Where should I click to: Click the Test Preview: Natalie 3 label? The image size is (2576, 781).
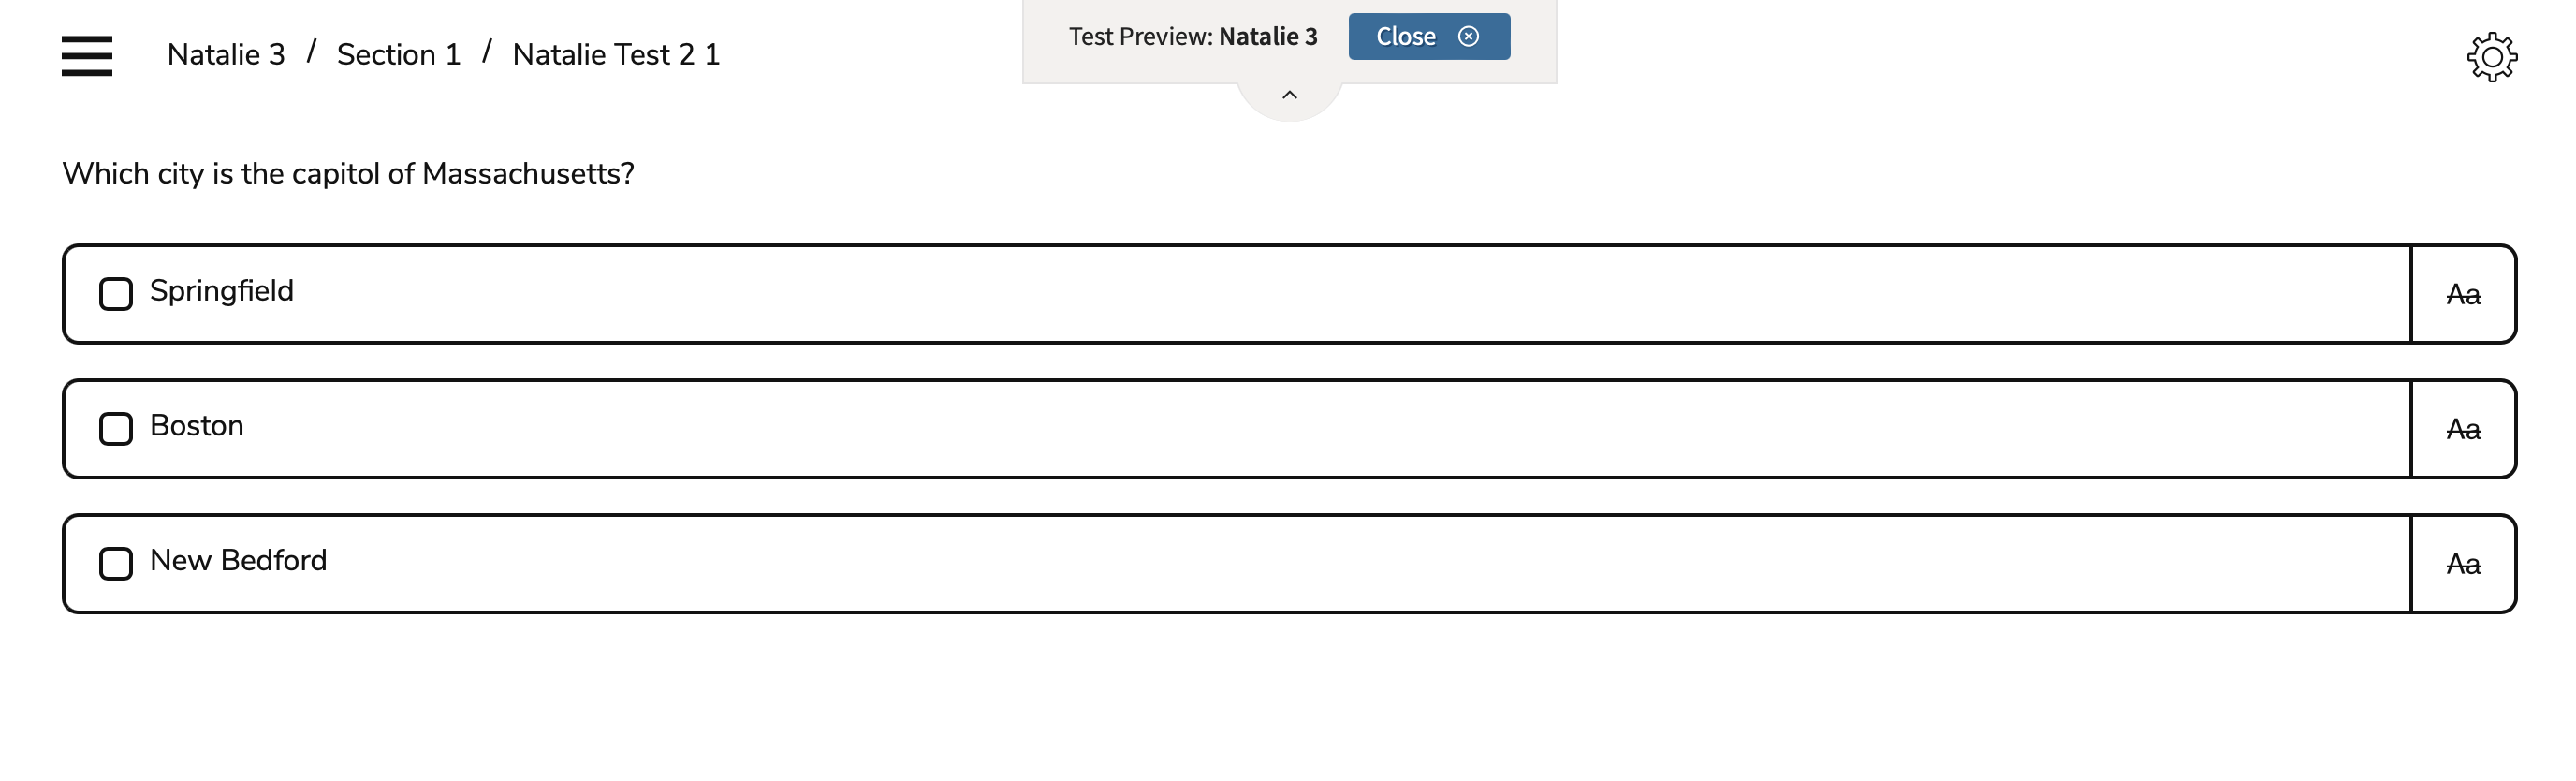[x=1193, y=36]
